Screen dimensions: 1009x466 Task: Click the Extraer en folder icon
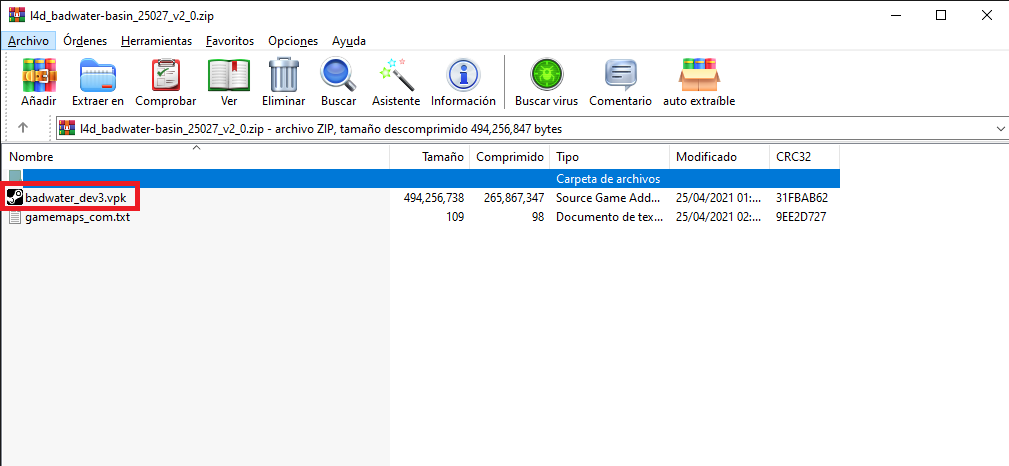98,75
